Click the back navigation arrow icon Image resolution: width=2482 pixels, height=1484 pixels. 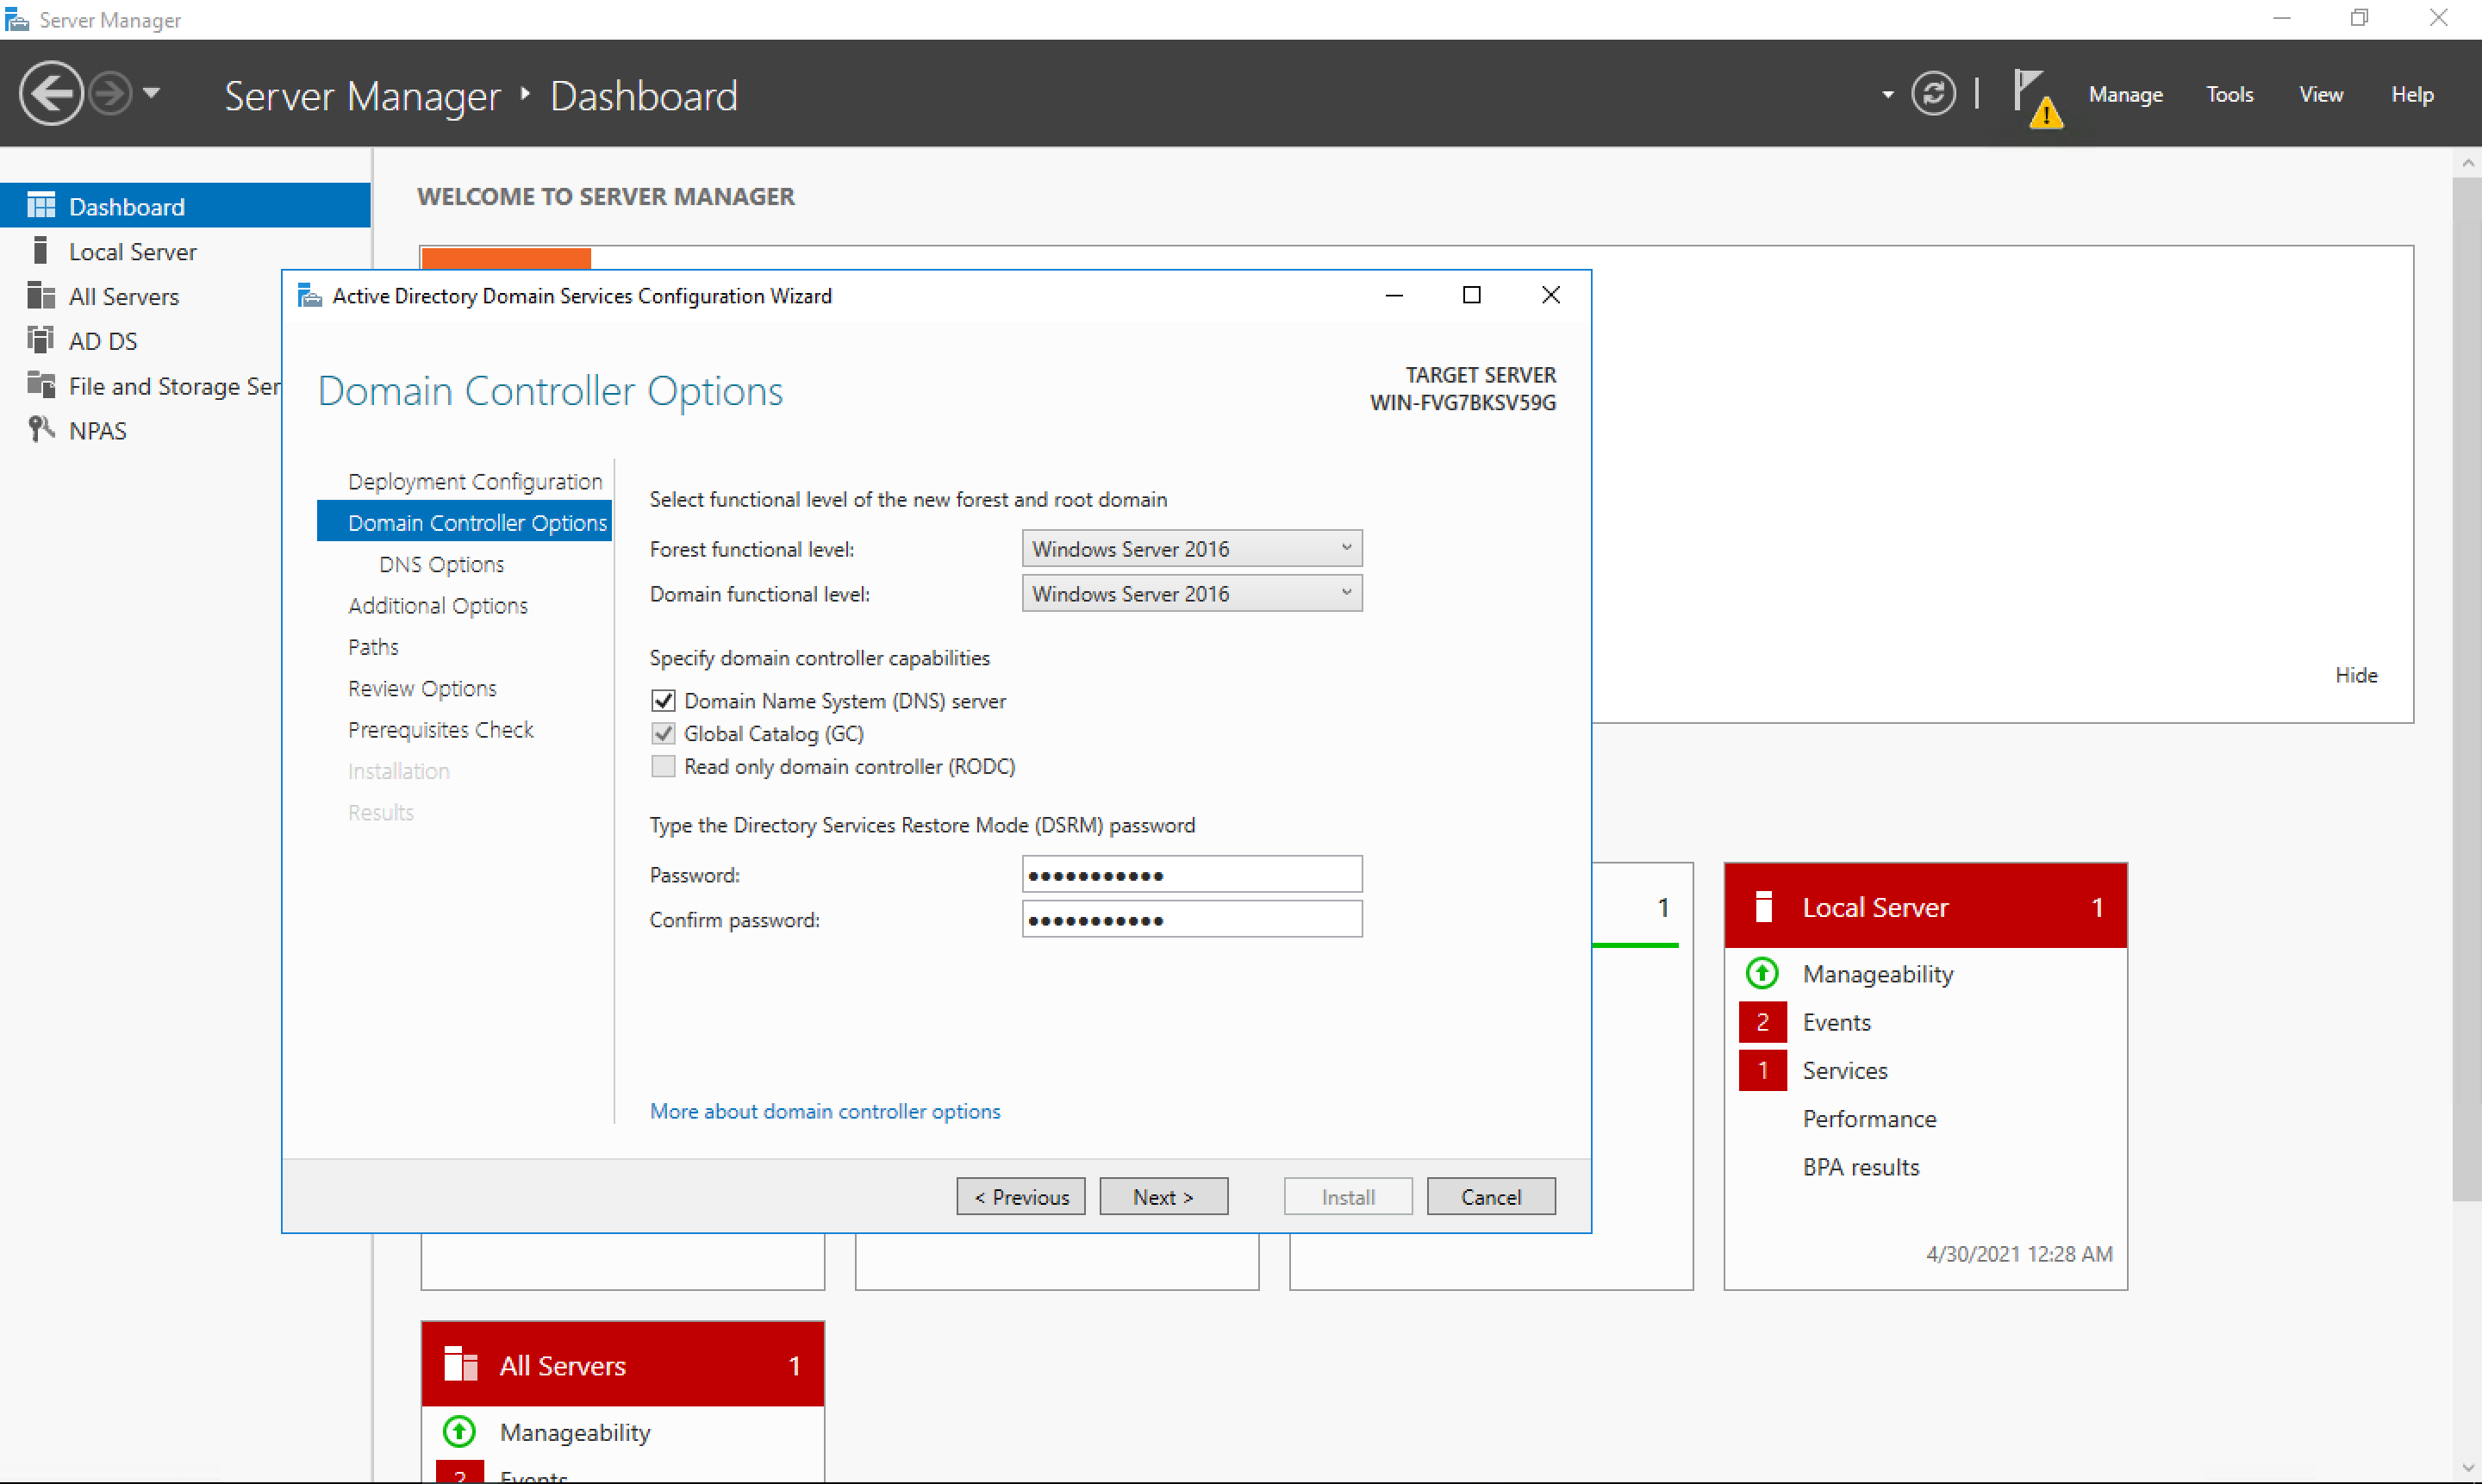50,94
